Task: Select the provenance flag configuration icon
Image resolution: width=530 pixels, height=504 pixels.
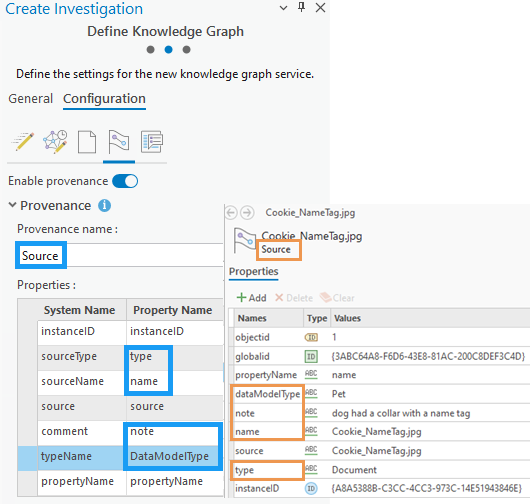Action: [119, 142]
